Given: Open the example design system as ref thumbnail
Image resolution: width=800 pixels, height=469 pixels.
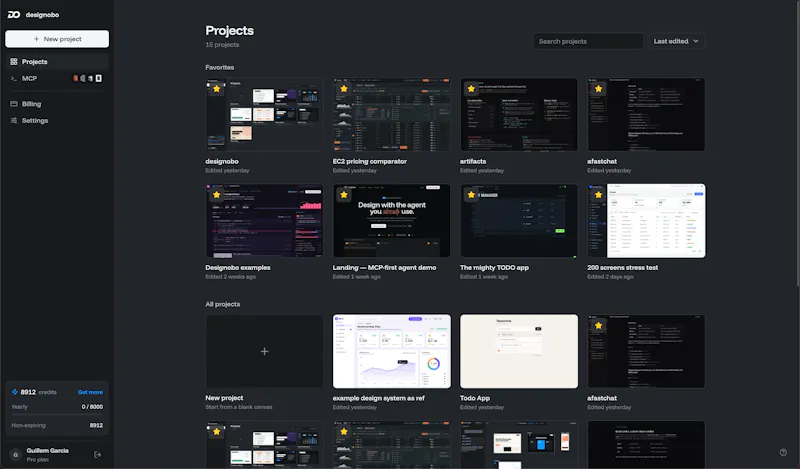Looking at the screenshot, I should pyautogui.click(x=391, y=351).
